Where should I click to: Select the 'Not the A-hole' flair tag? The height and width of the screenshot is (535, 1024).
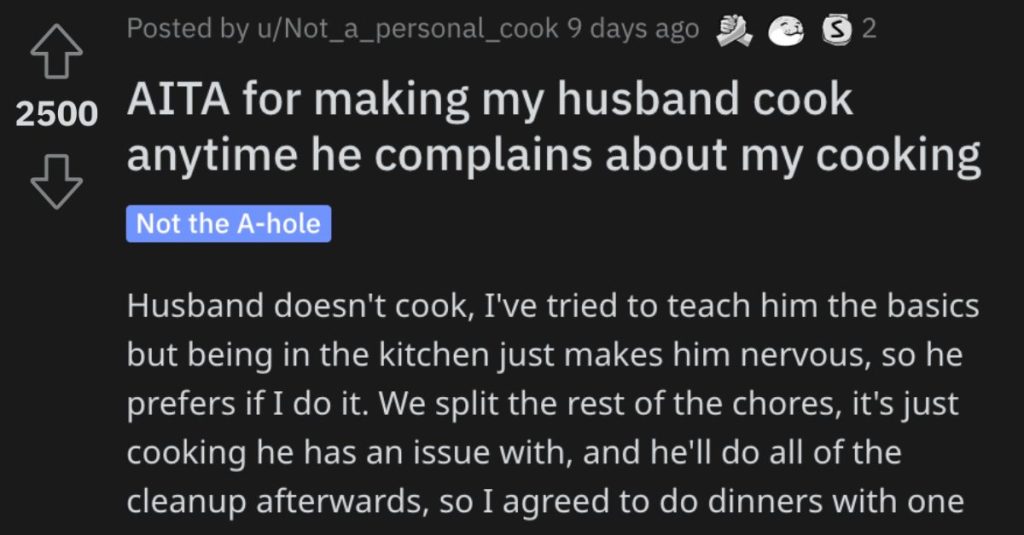(229, 224)
